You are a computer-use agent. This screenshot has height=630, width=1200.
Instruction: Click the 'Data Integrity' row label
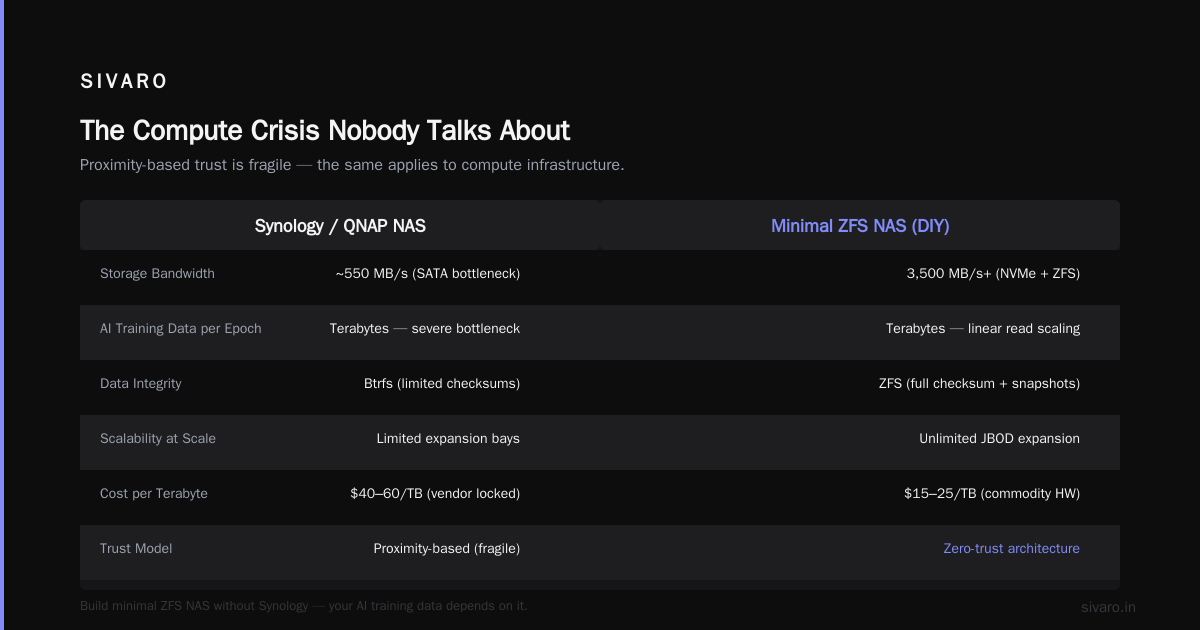point(141,383)
